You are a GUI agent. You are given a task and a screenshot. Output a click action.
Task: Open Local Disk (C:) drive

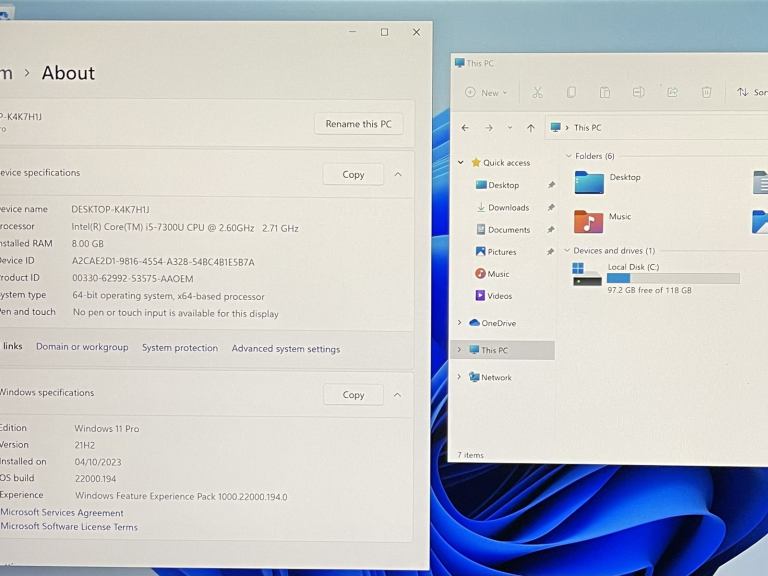pos(633,267)
